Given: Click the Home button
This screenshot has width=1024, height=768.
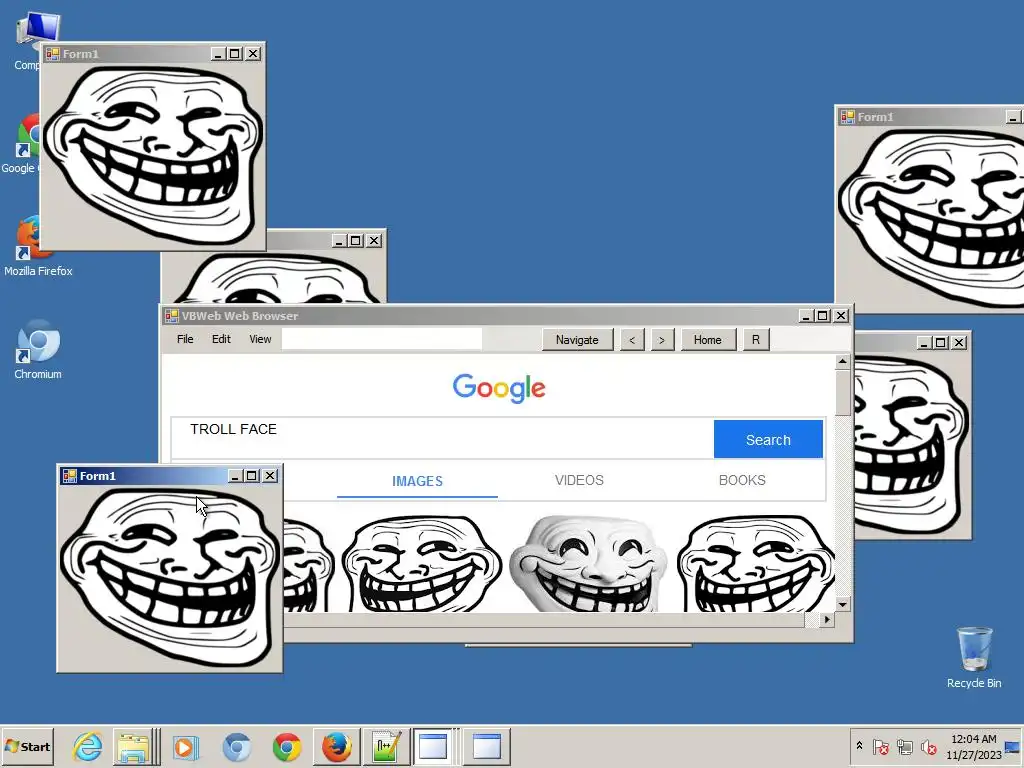Looking at the screenshot, I should point(708,340).
